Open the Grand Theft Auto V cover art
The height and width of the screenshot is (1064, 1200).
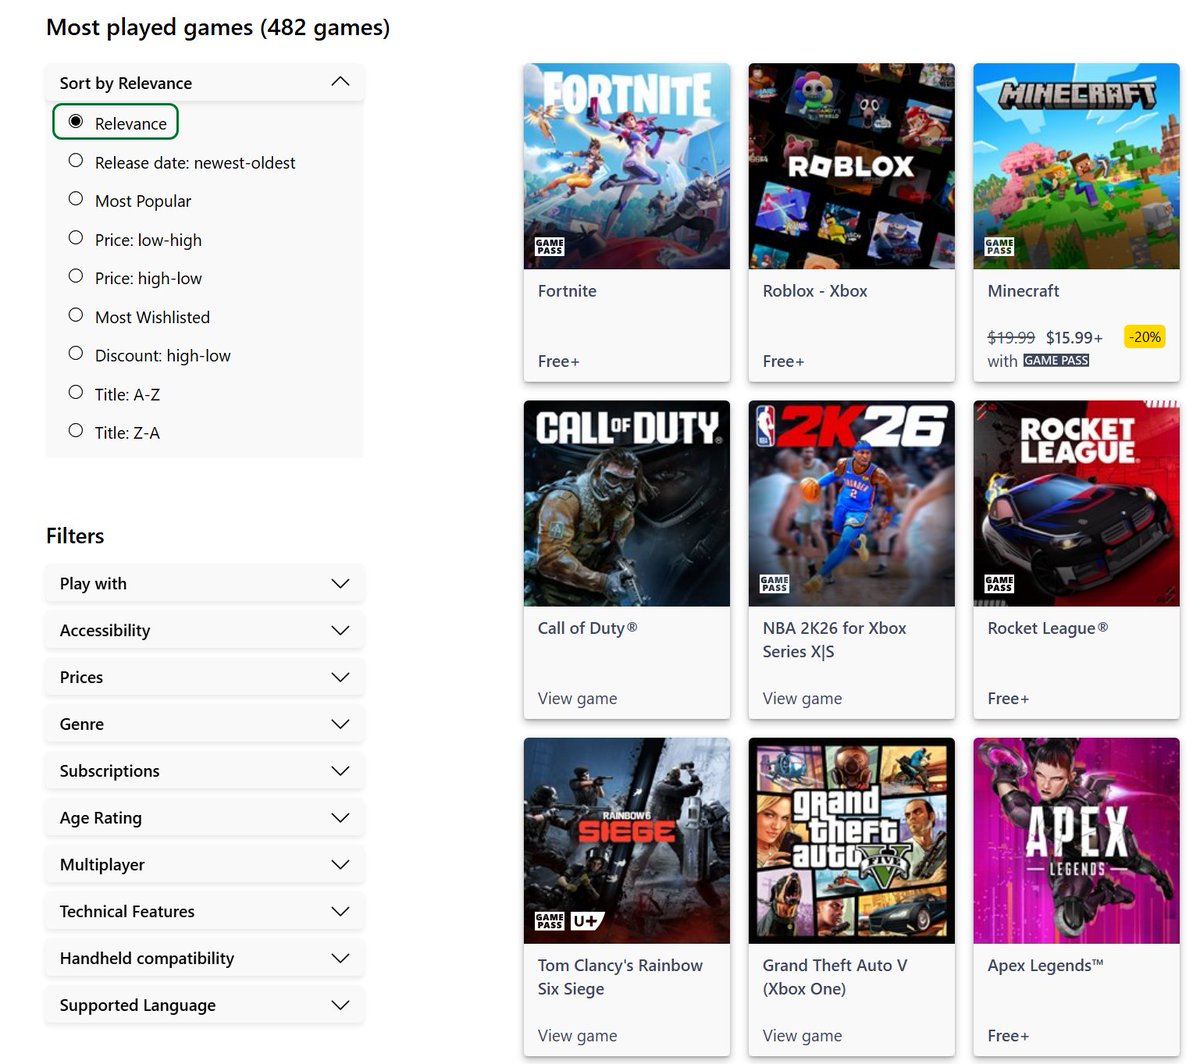pyautogui.click(x=852, y=840)
